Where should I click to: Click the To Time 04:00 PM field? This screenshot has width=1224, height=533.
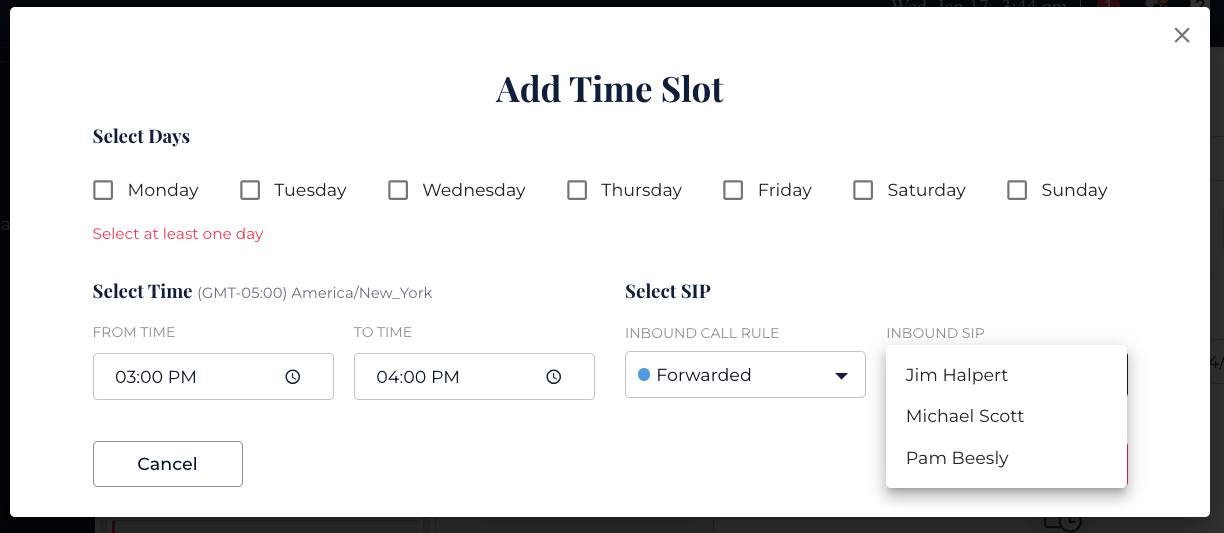click(440, 377)
